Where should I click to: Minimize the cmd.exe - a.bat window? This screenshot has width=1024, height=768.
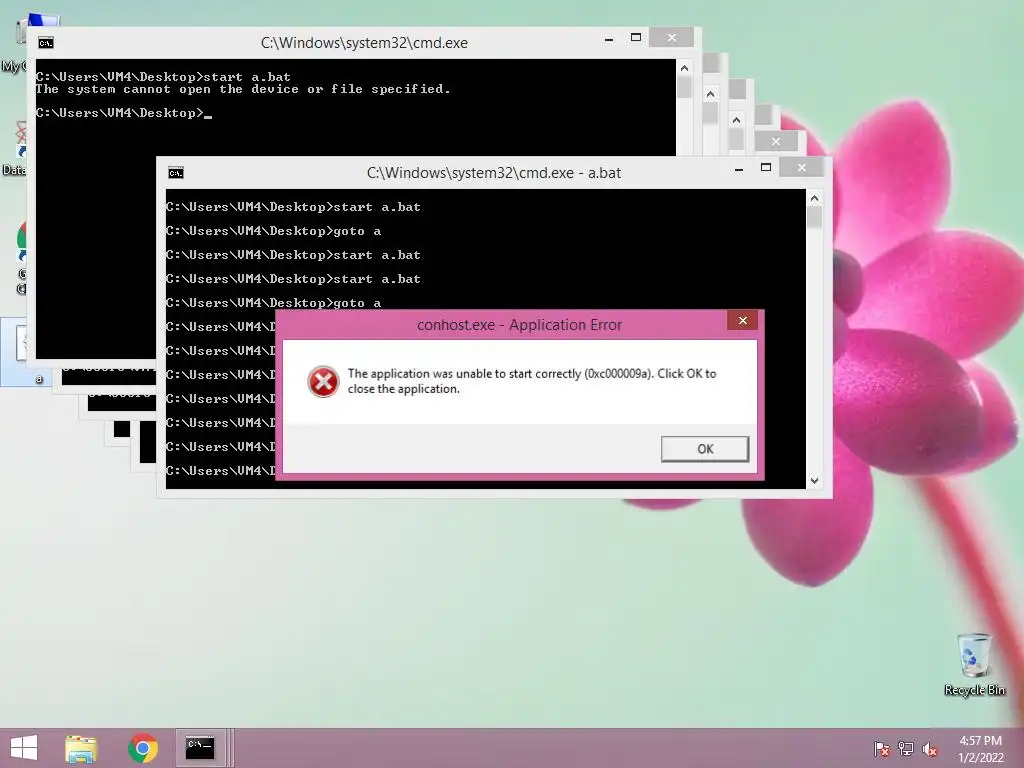pyautogui.click(x=739, y=168)
